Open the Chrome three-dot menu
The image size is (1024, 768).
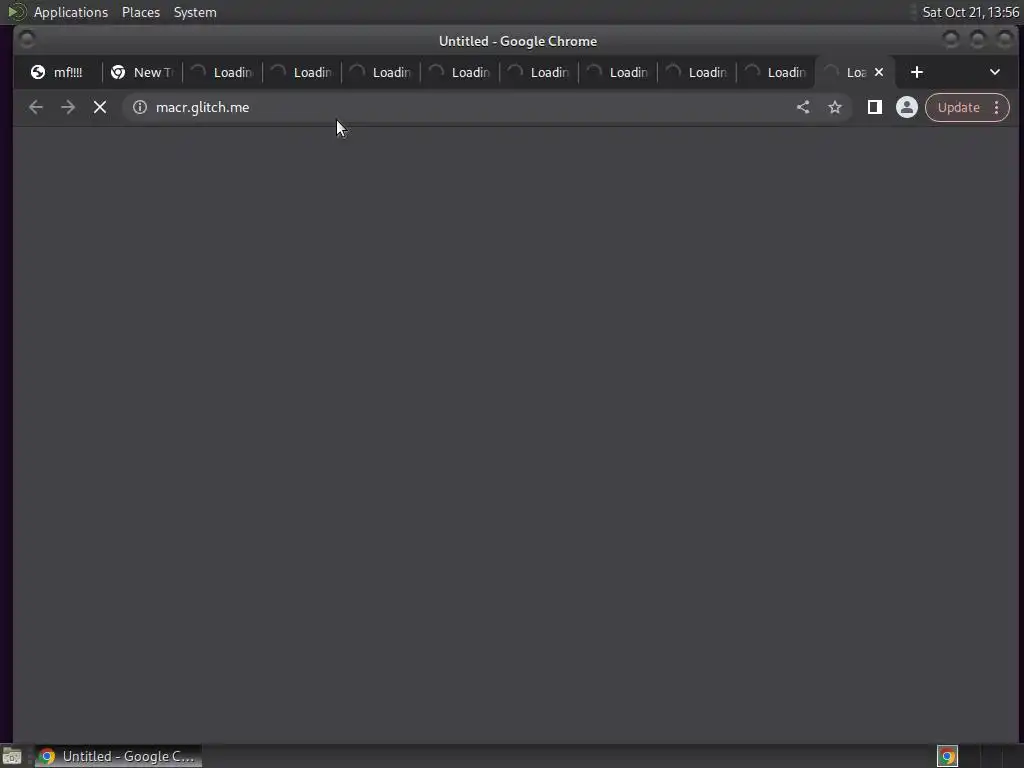pos(997,107)
